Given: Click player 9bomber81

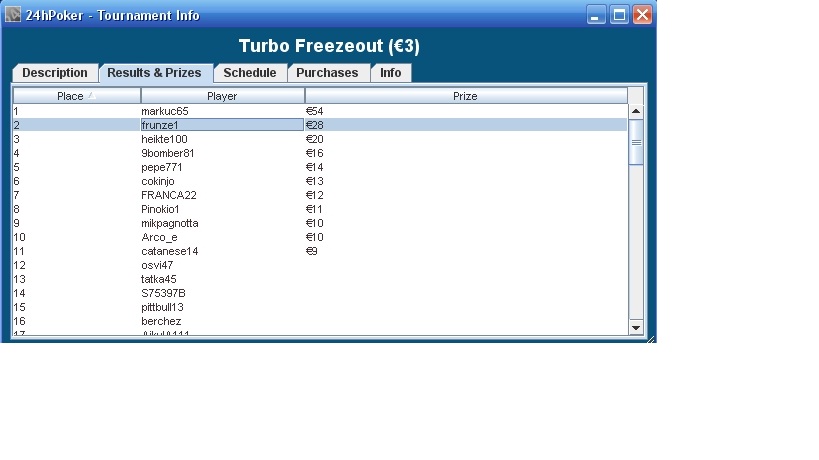Looking at the screenshot, I should (167, 153).
